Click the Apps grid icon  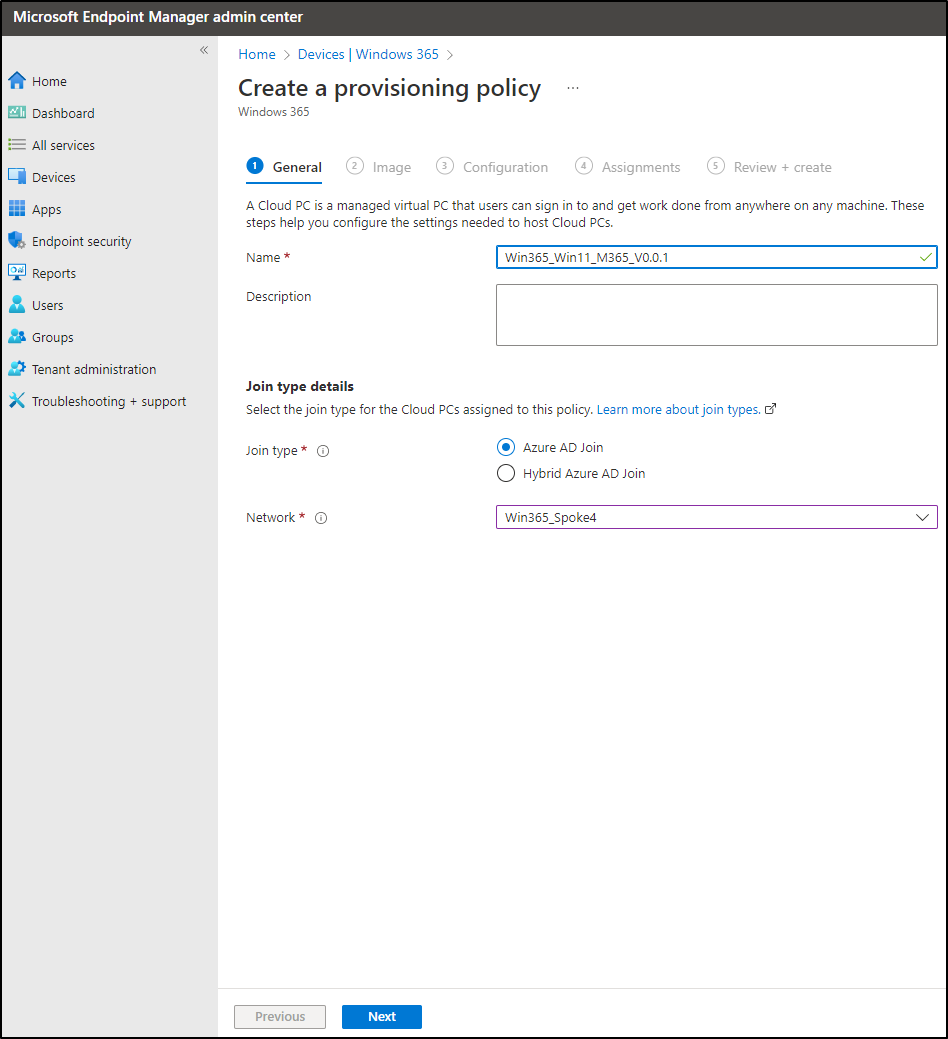click(x=17, y=209)
